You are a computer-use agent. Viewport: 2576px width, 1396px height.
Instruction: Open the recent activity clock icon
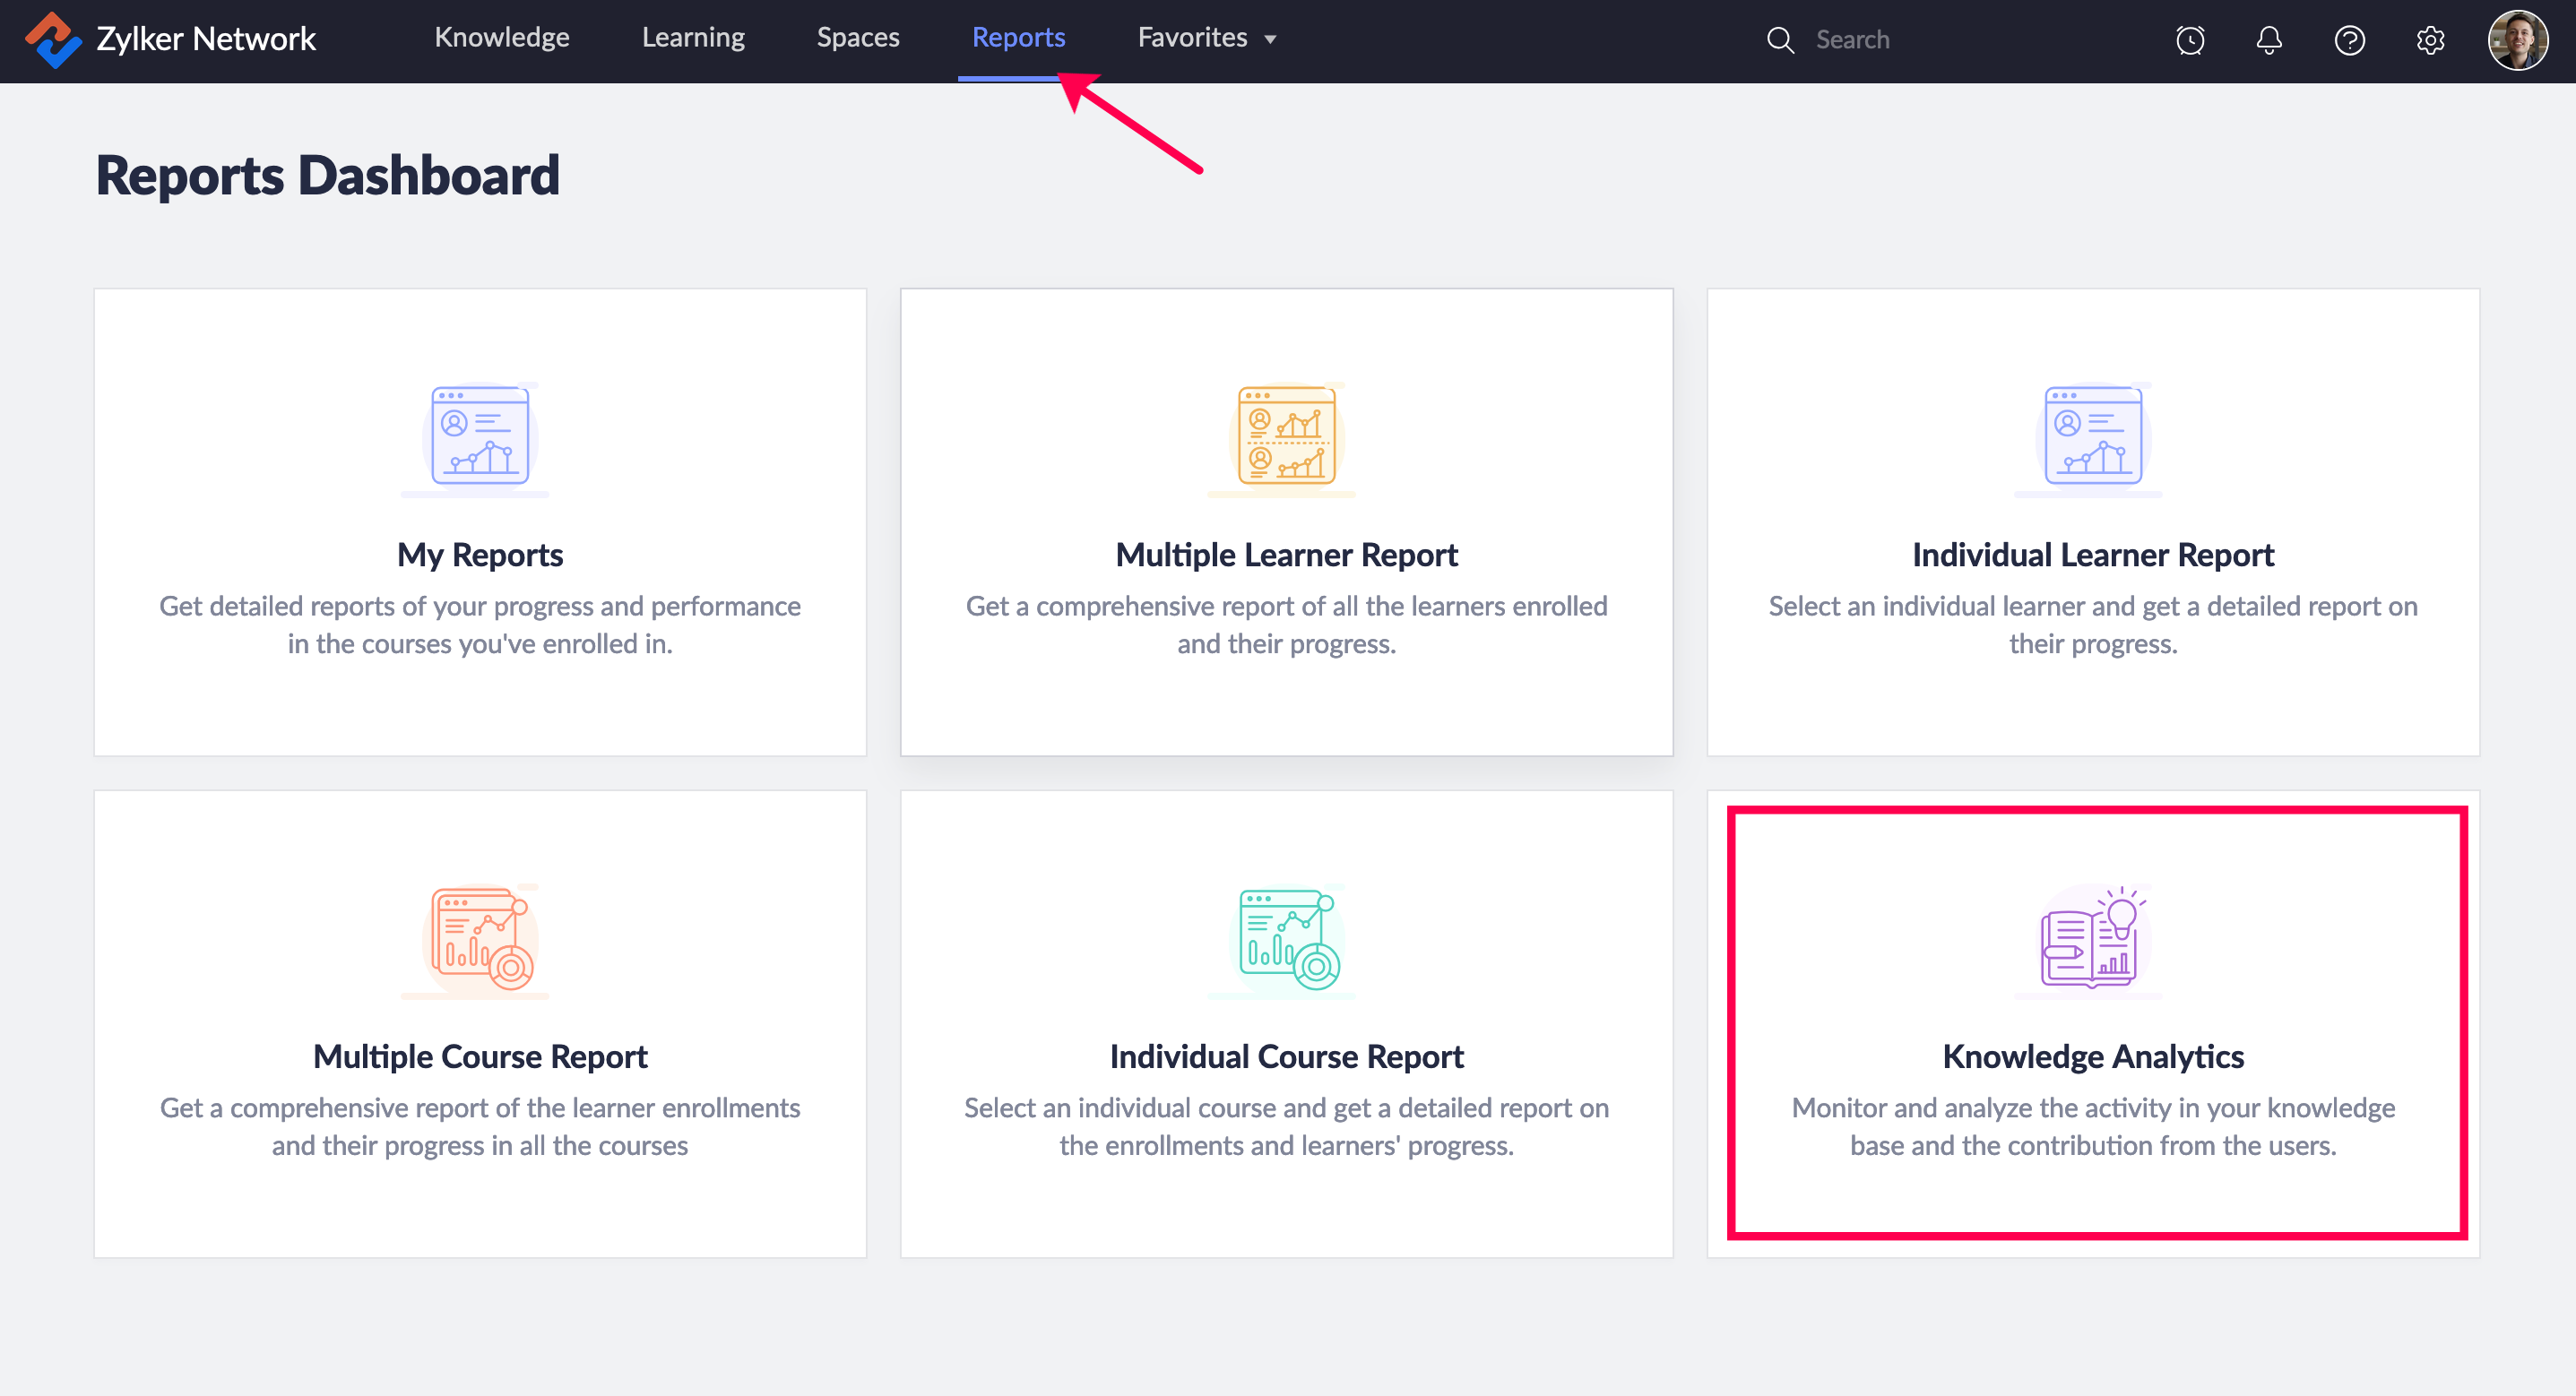pos(2189,40)
